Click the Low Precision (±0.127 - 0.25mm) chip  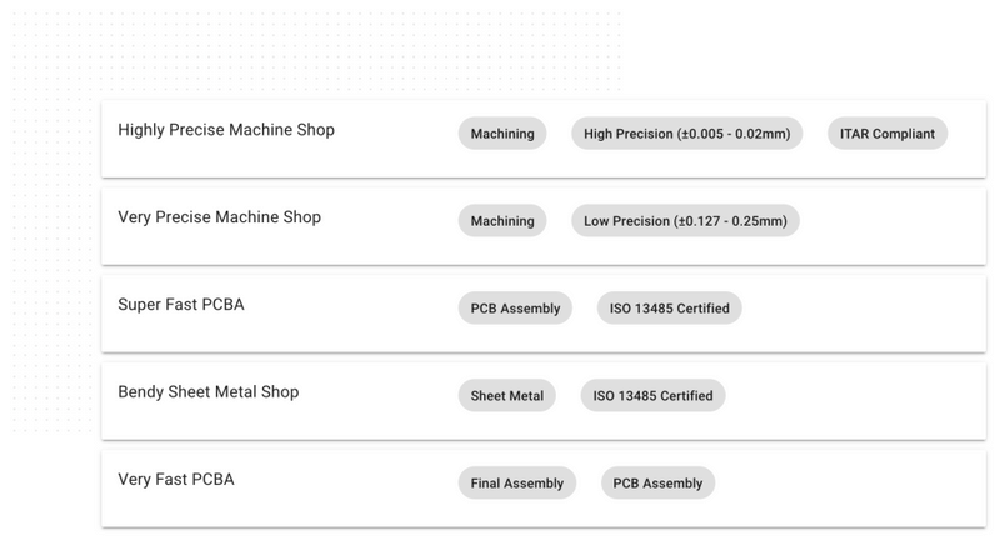click(685, 221)
